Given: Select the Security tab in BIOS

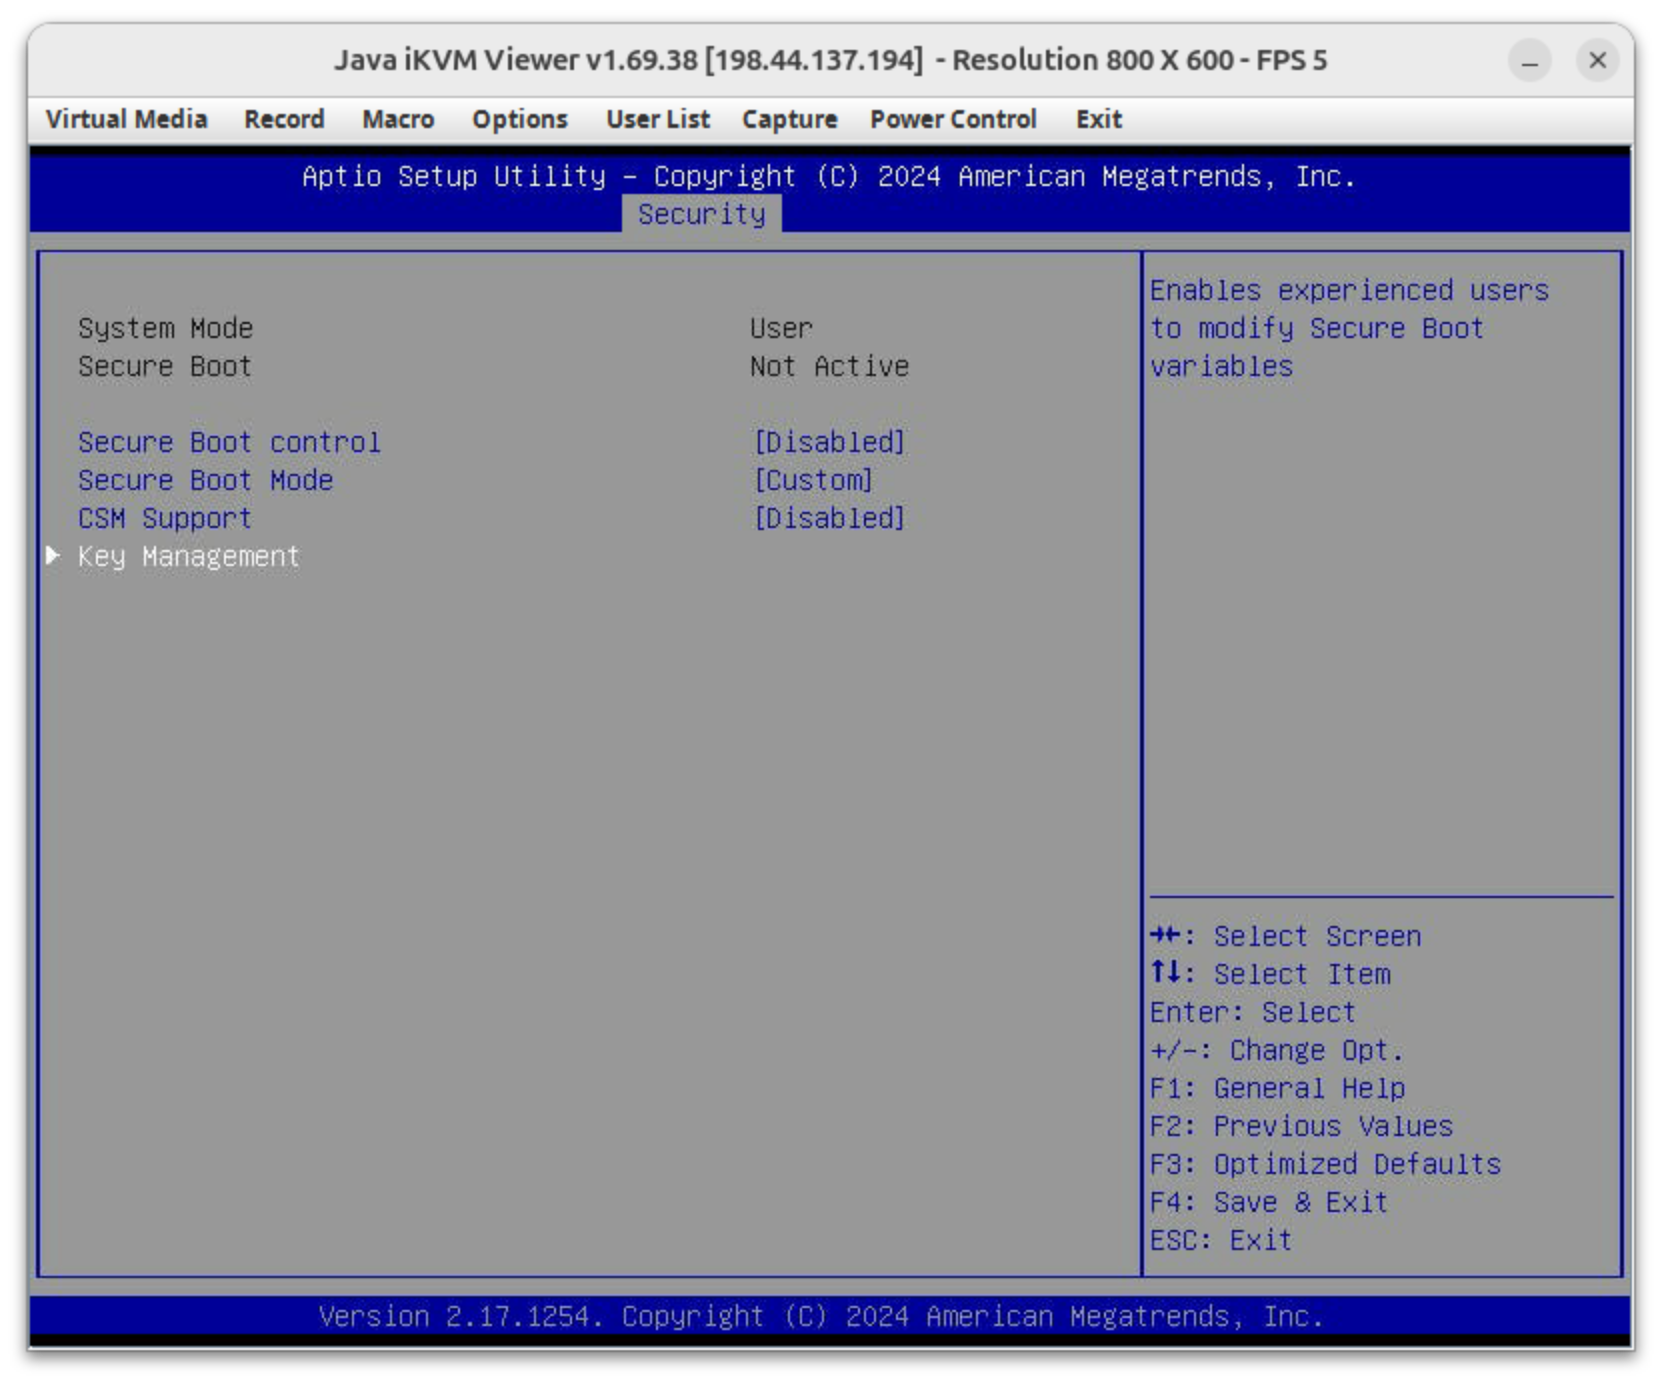Looking at the screenshot, I should pos(701,214).
